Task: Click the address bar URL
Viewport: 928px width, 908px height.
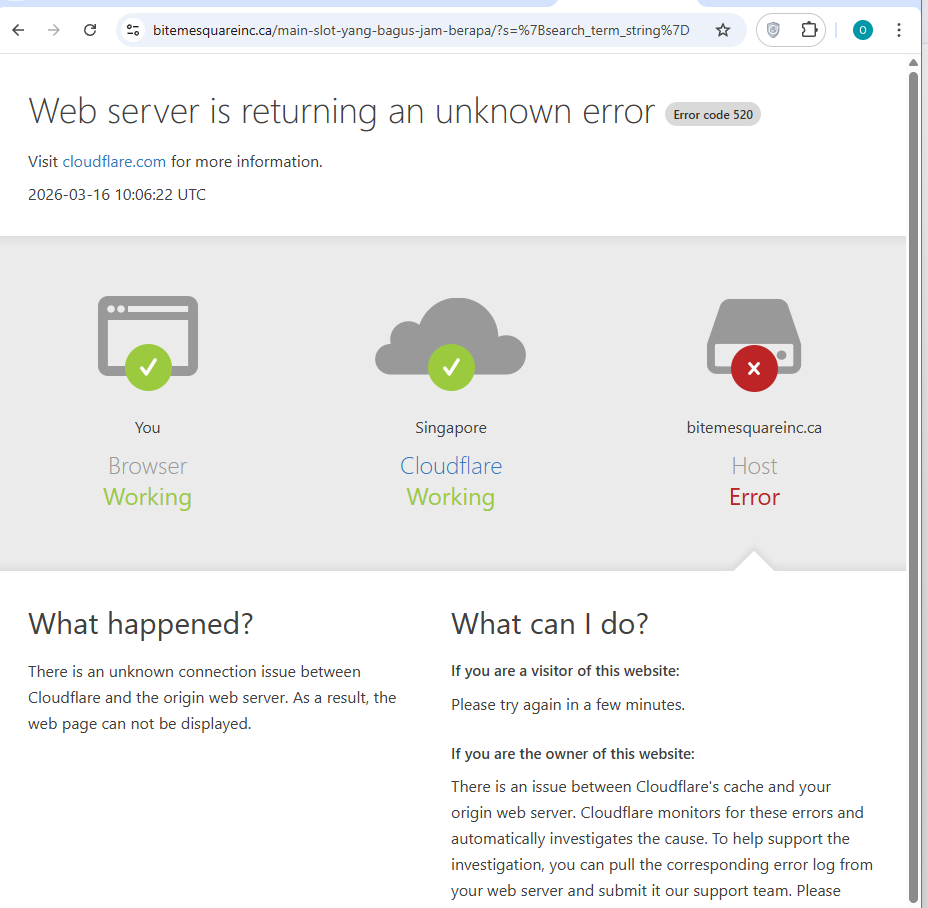Action: [x=421, y=30]
